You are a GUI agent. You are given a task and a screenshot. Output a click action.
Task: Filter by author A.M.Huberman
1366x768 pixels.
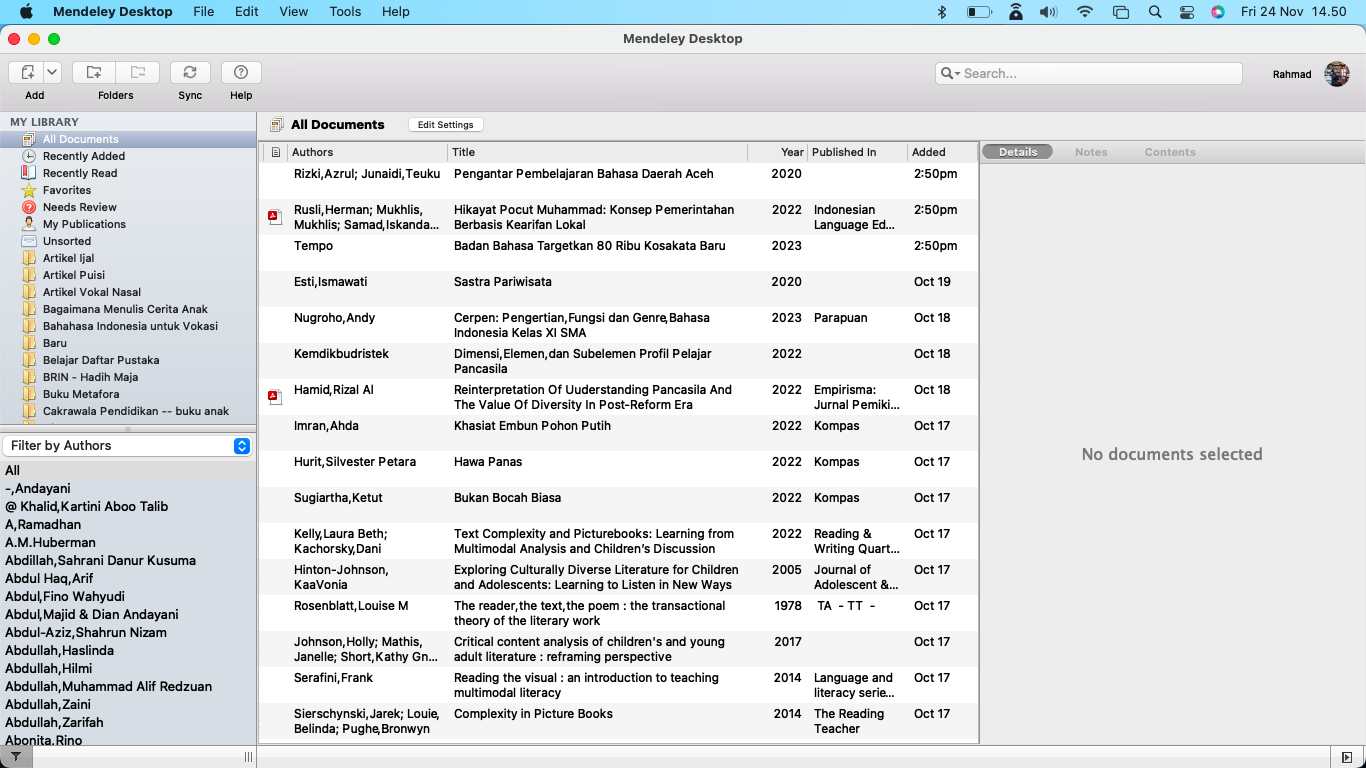click(x=128, y=542)
